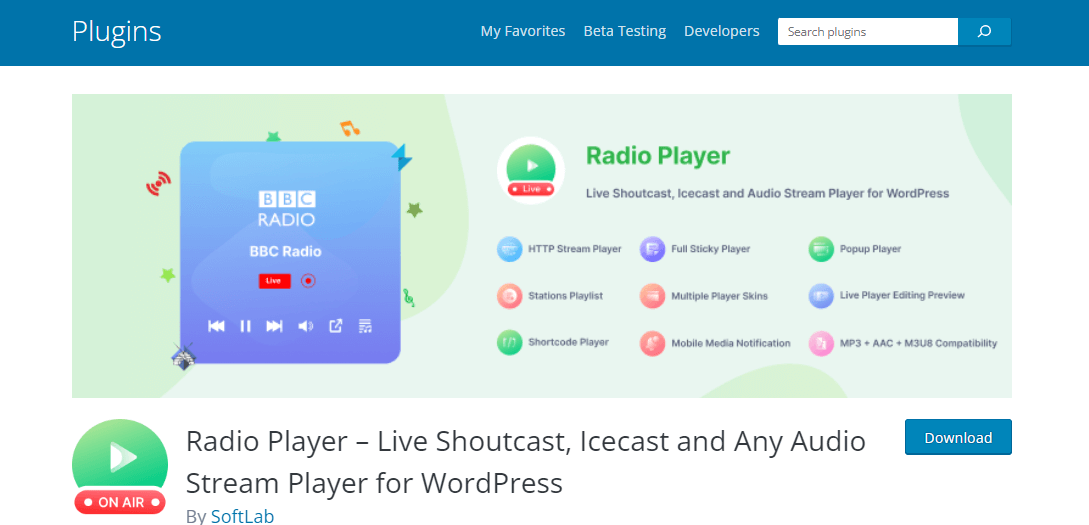This screenshot has width=1089, height=525.
Task: Click the record circle icon beside Live badge
Action: [x=308, y=281]
